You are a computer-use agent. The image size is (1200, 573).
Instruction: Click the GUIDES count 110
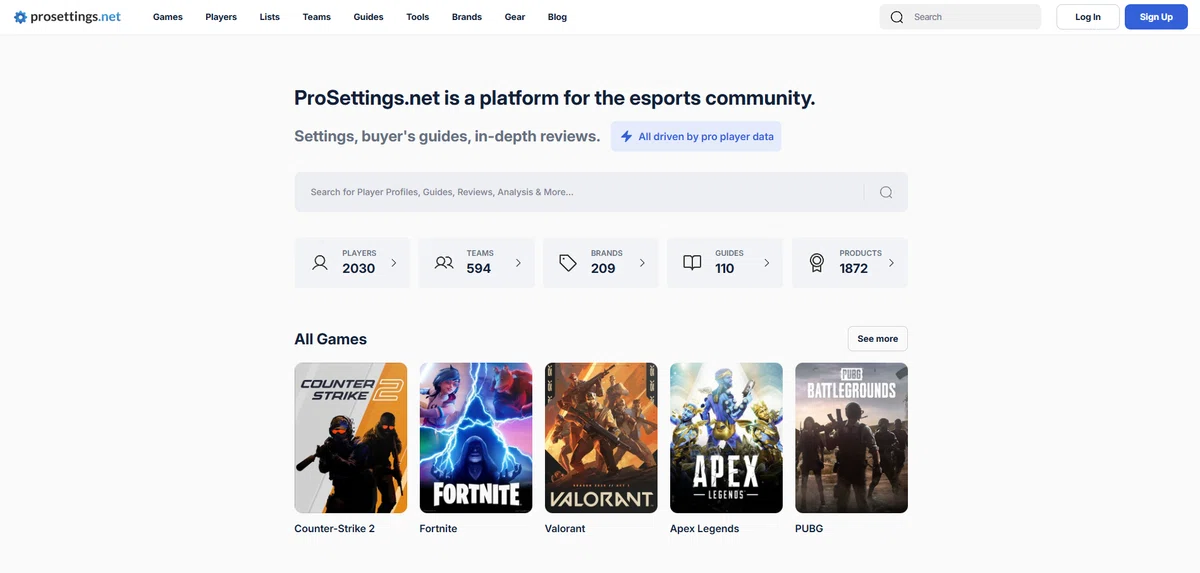click(725, 268)
